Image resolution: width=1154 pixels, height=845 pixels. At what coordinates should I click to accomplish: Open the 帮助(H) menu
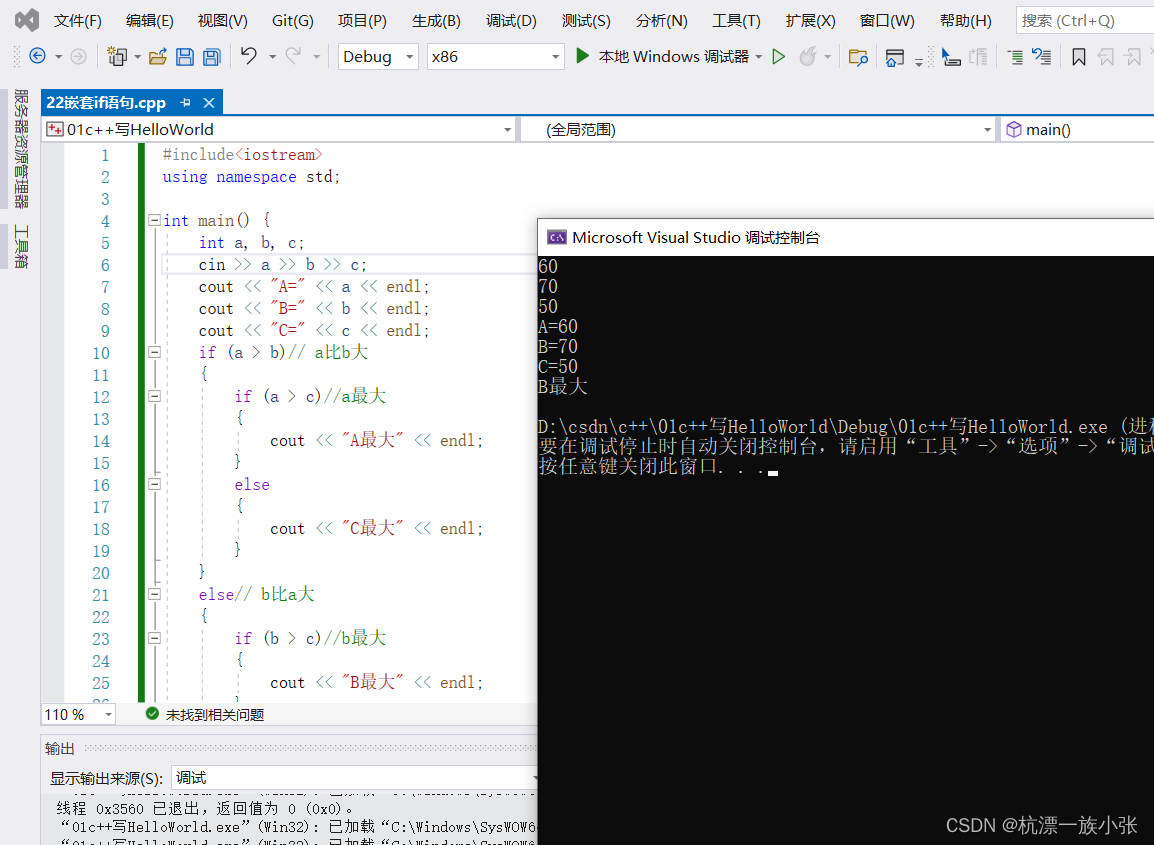click(966, 21)
